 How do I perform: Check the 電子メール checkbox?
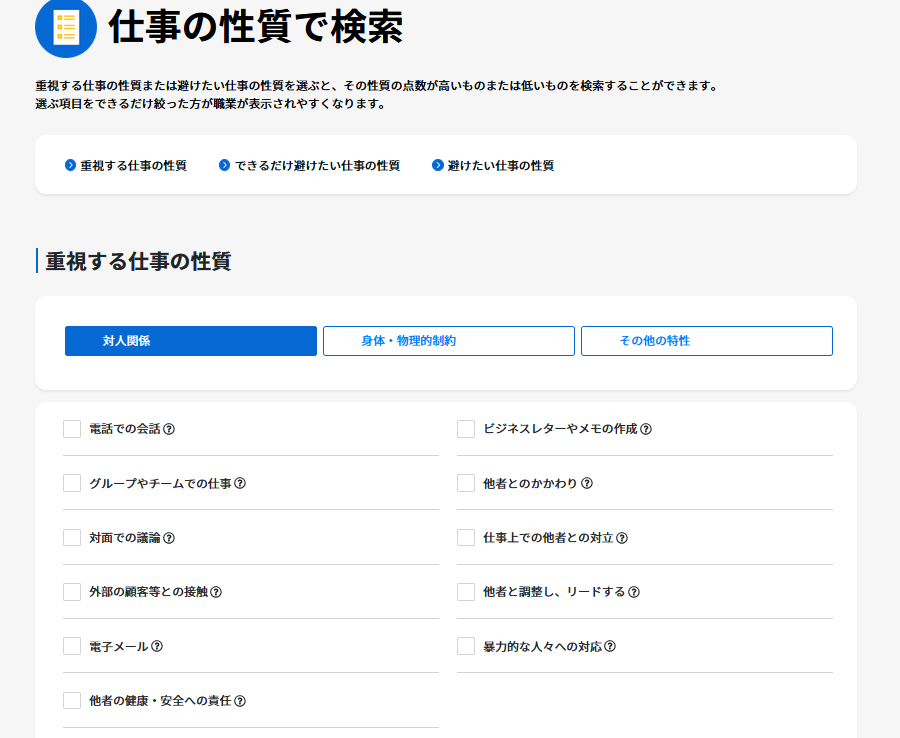point(72,646)
